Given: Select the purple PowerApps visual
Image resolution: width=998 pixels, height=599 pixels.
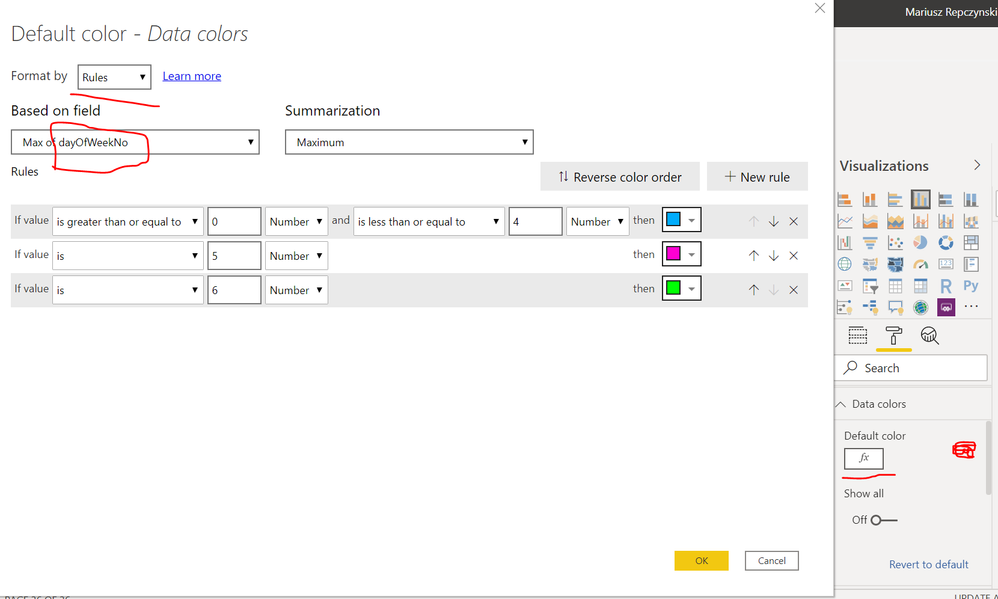Looking at the screenshot, I should pos(946,307).
